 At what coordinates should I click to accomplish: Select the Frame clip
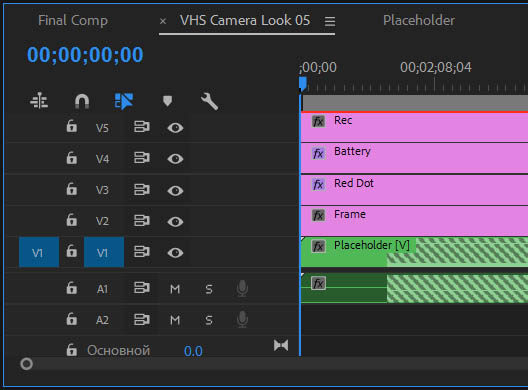[414, 221]
